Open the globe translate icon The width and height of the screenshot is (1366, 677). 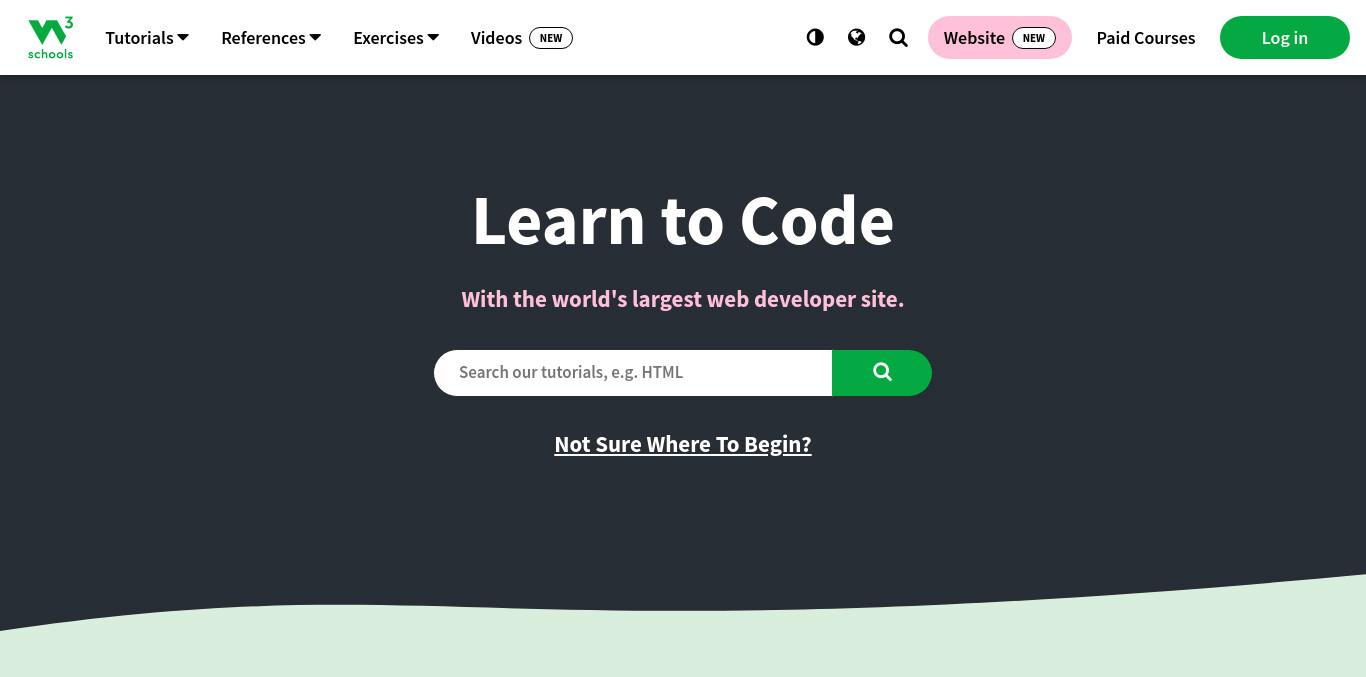[x=856, y=37]
